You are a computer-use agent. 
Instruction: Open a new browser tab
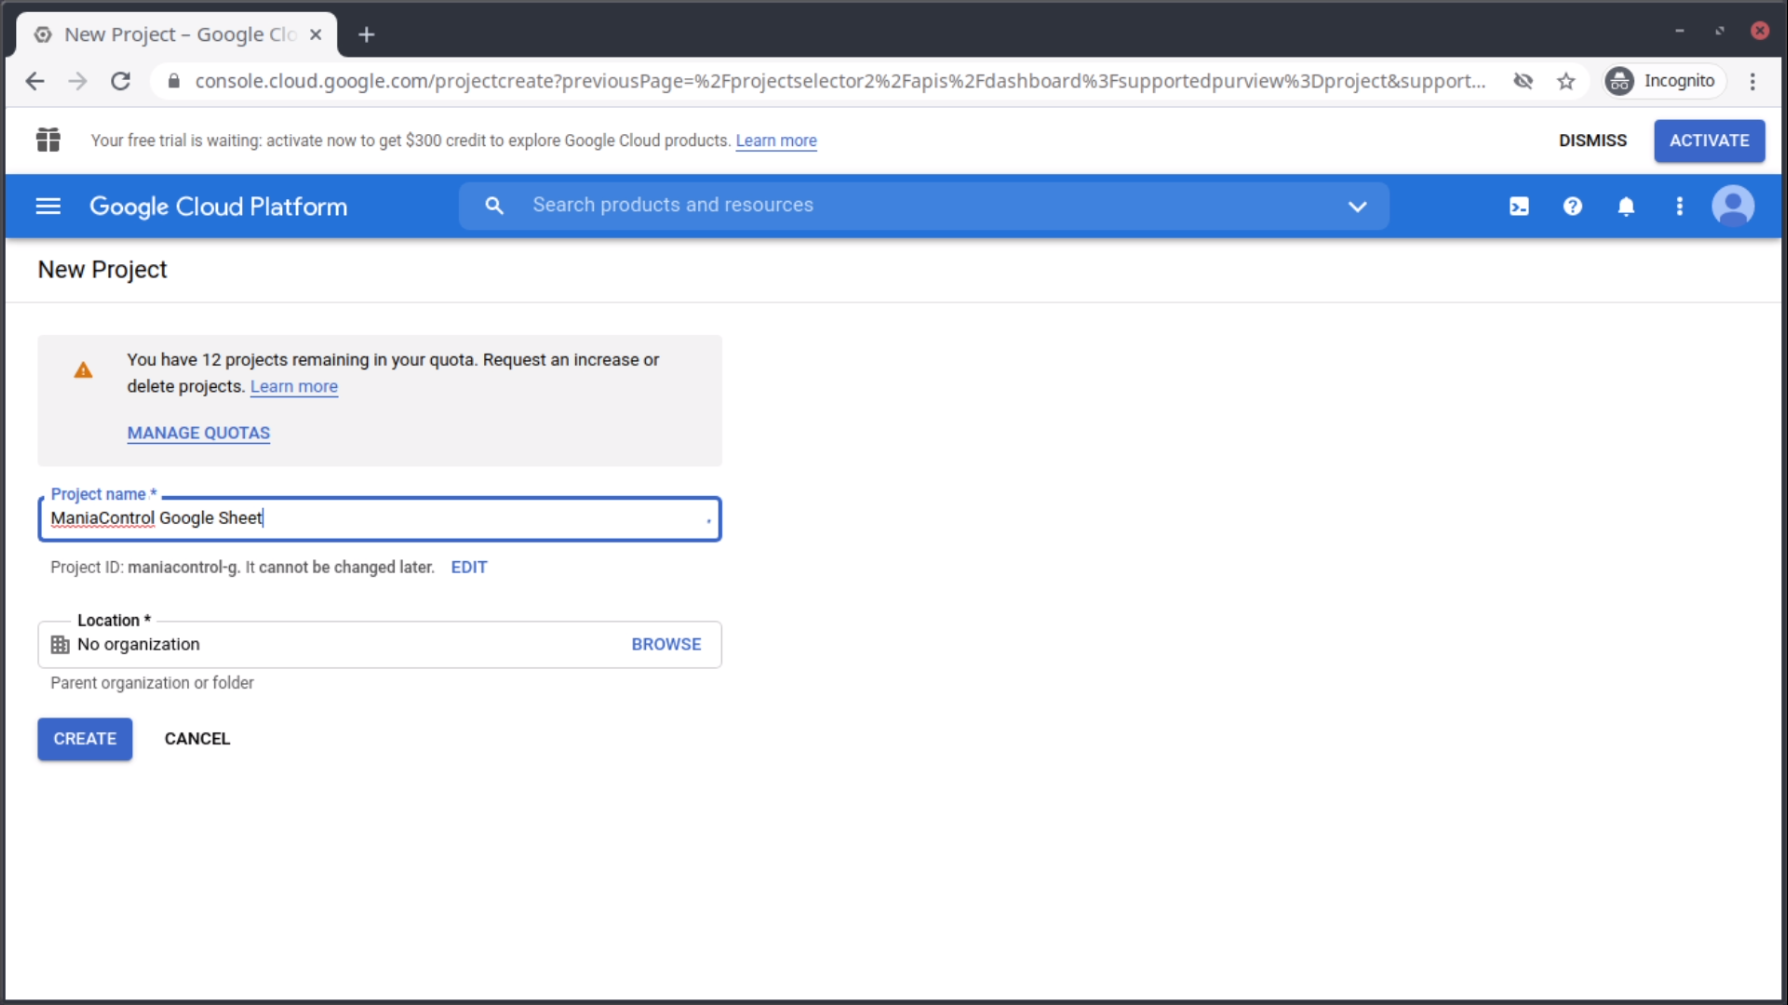(366, 35)
